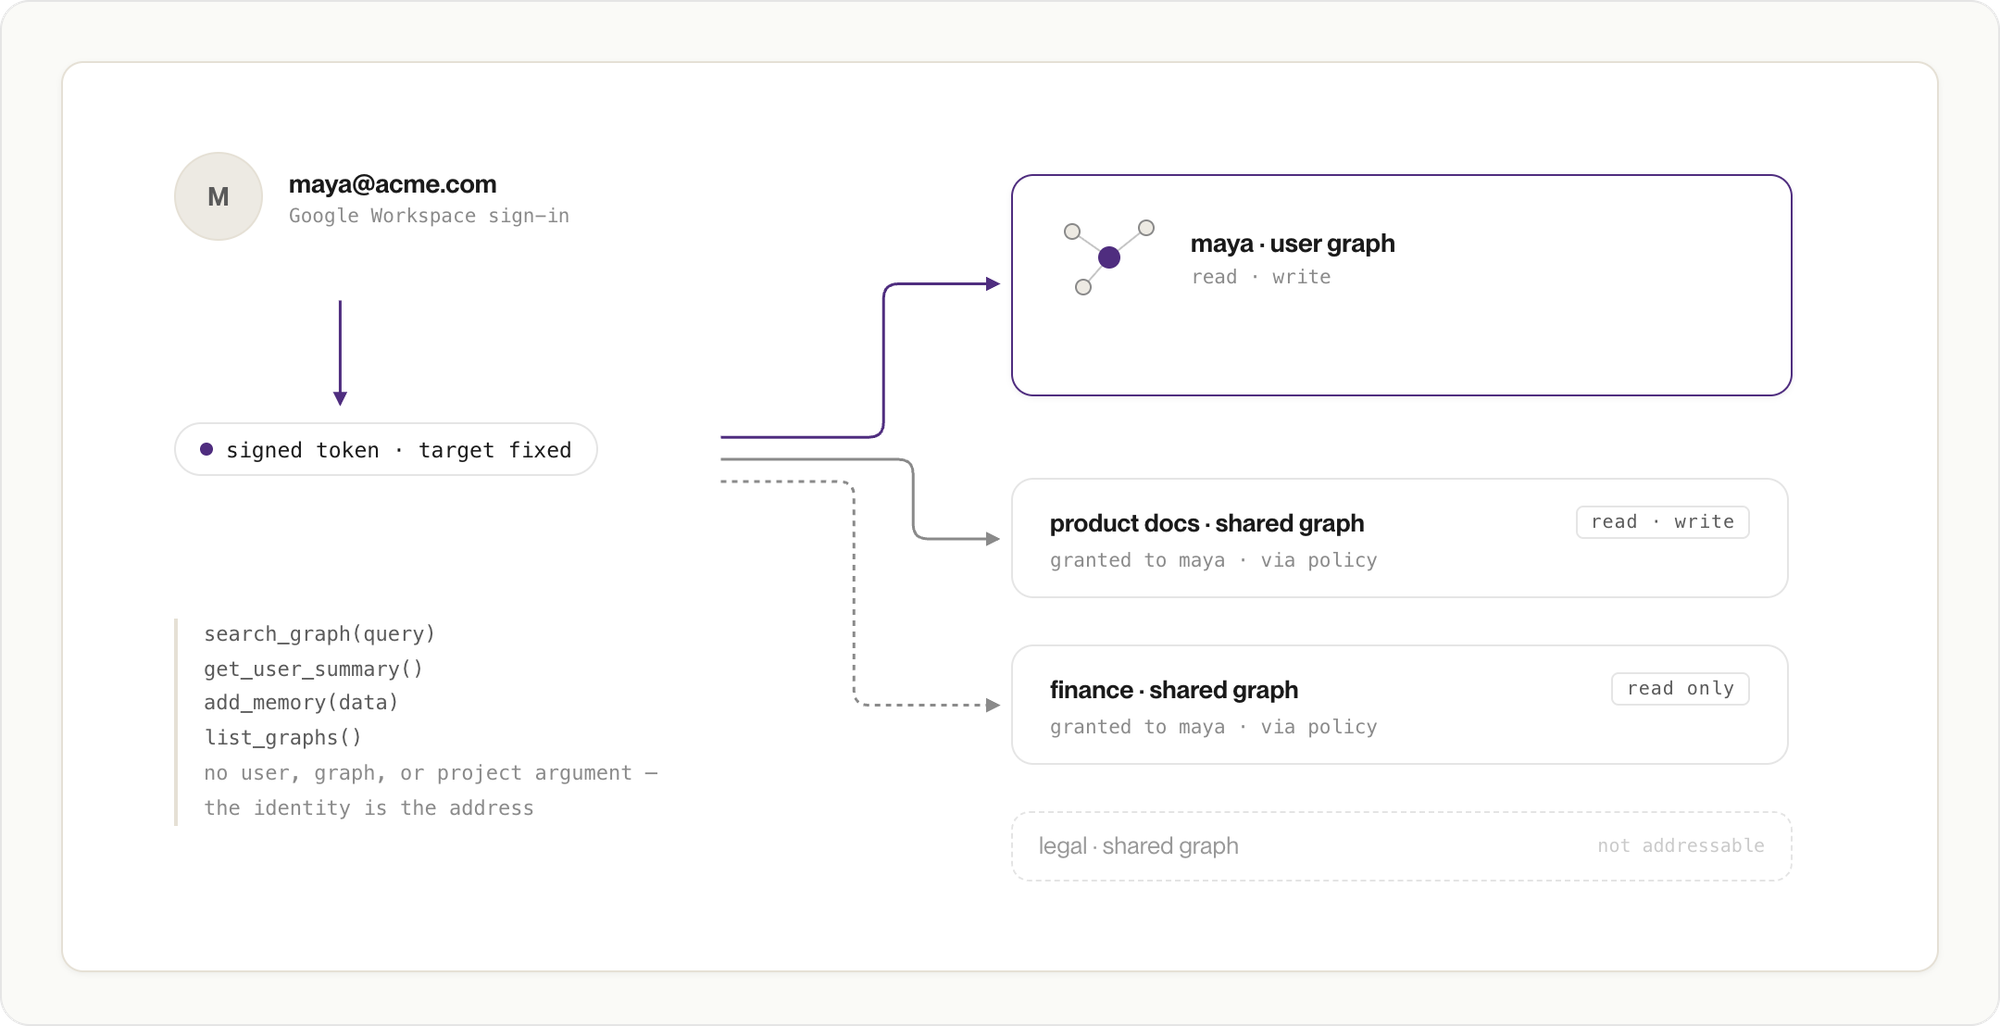Screen dimensions: 2000x1026
Task: Click the list_graphs() function line
Action: point(283,738)
